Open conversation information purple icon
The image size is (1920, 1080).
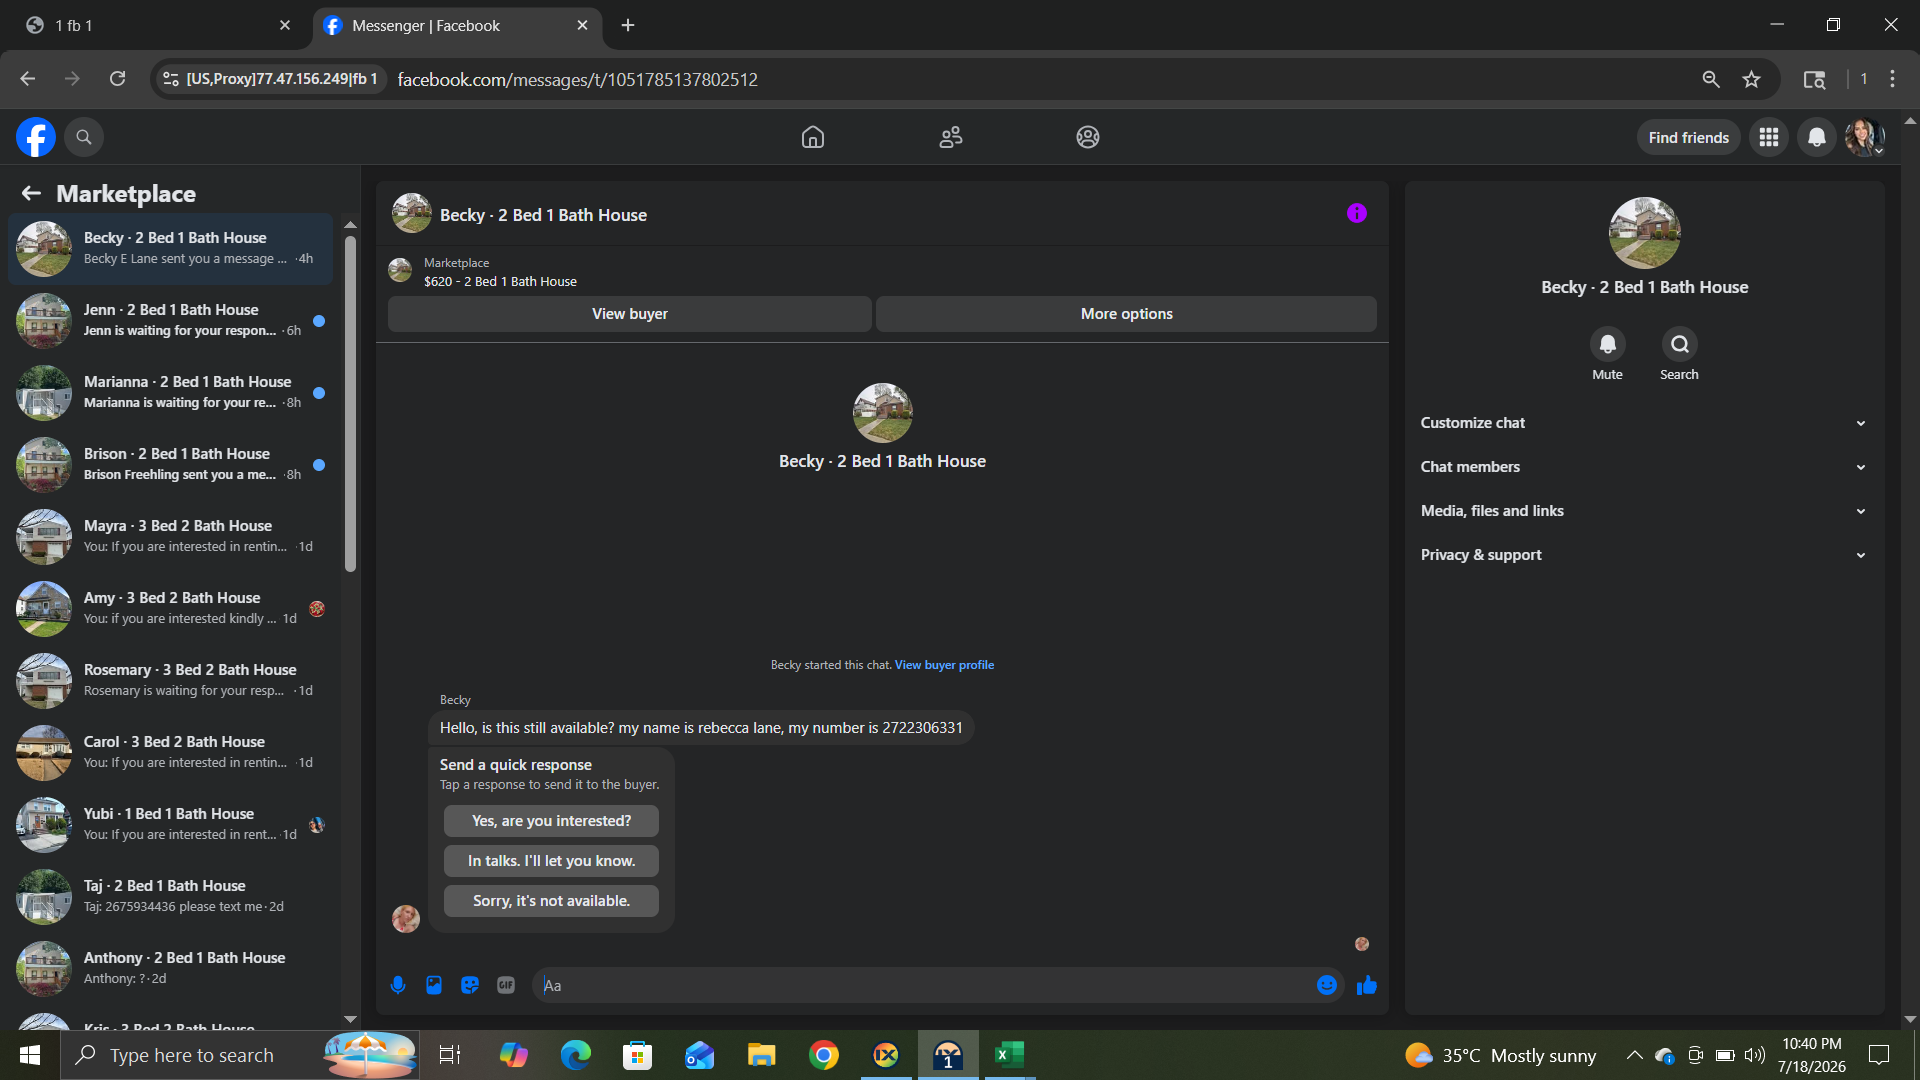pos(1357,213)
